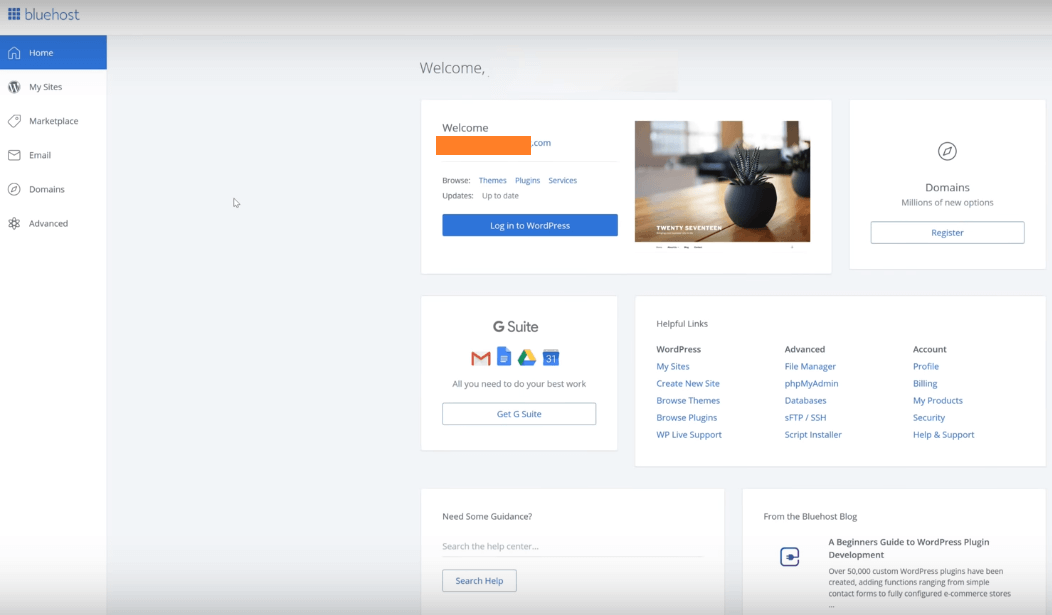The height and width of the screenshot is (615, 1052).
Task: Open the File Manager link
Action: pyautogui.click(x=810, y=366)
